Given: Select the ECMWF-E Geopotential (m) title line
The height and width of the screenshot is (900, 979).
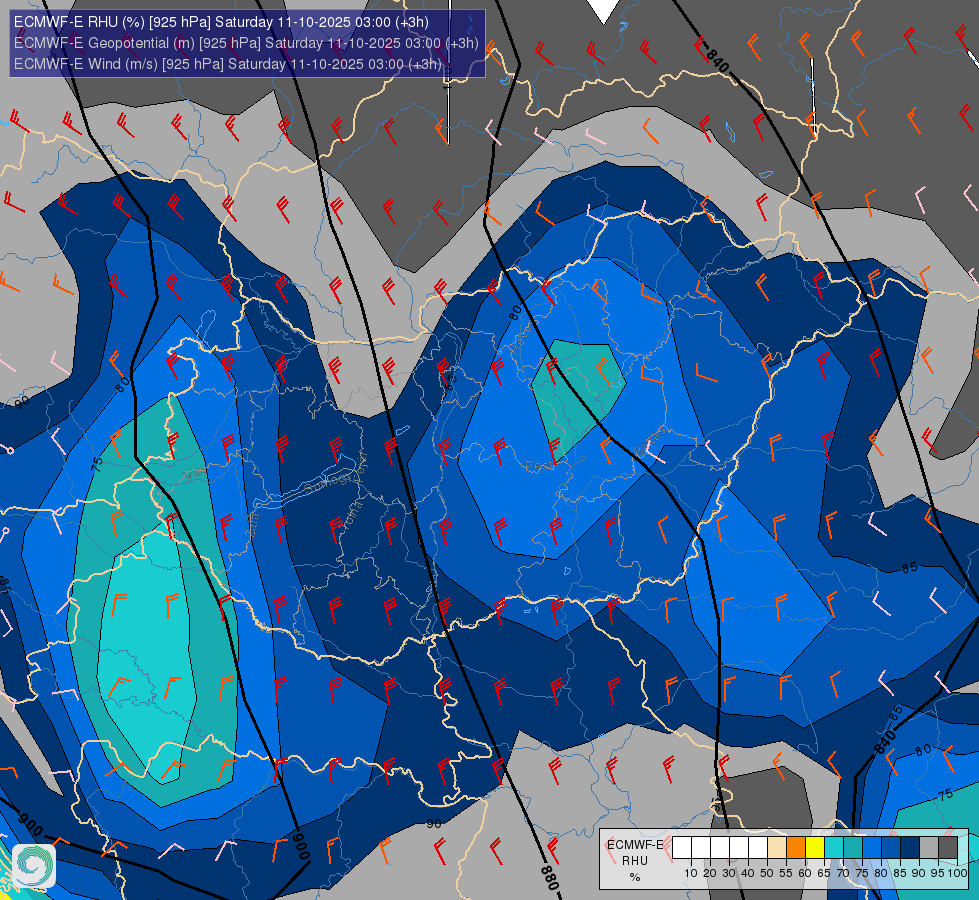Looking at the screenshot, I should click(x=246, y=43).
